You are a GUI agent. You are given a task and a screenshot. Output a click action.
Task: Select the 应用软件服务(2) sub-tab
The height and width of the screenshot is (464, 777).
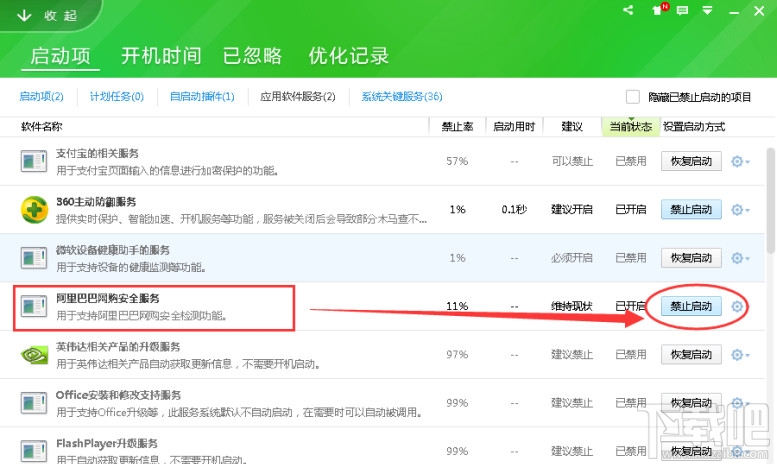click(x=298, y=96)
